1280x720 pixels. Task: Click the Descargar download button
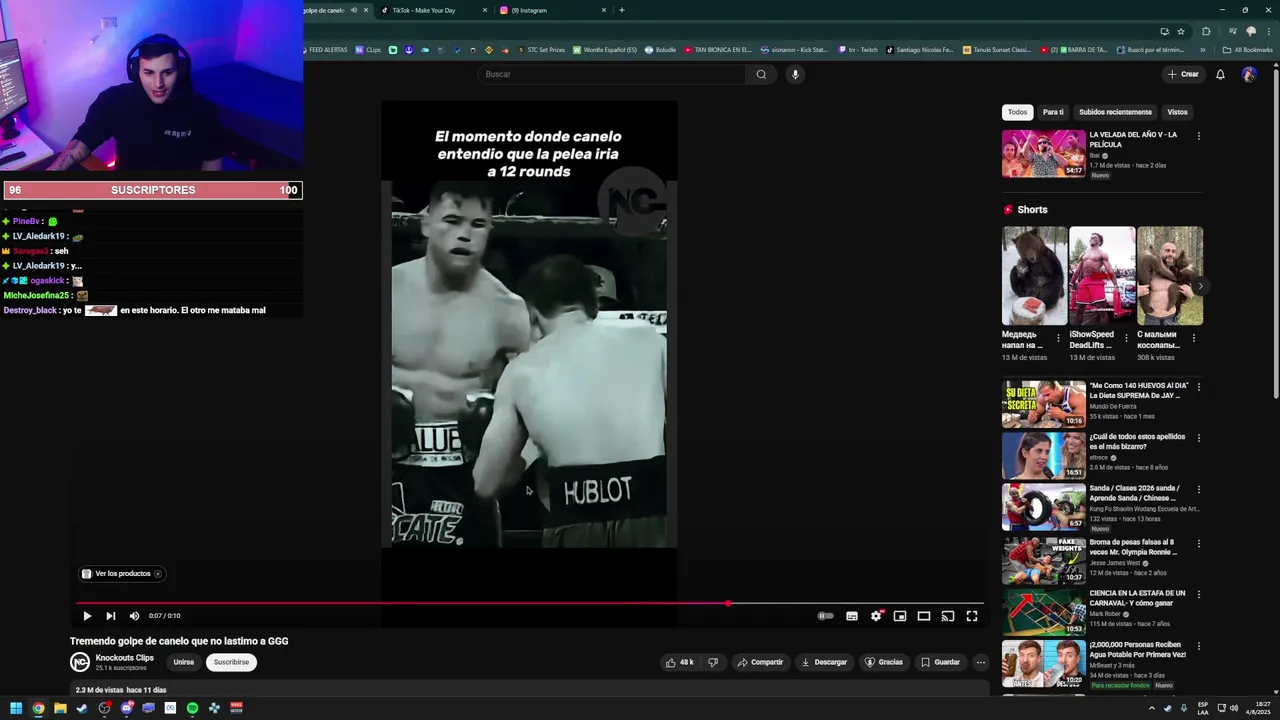coord(824,662)
